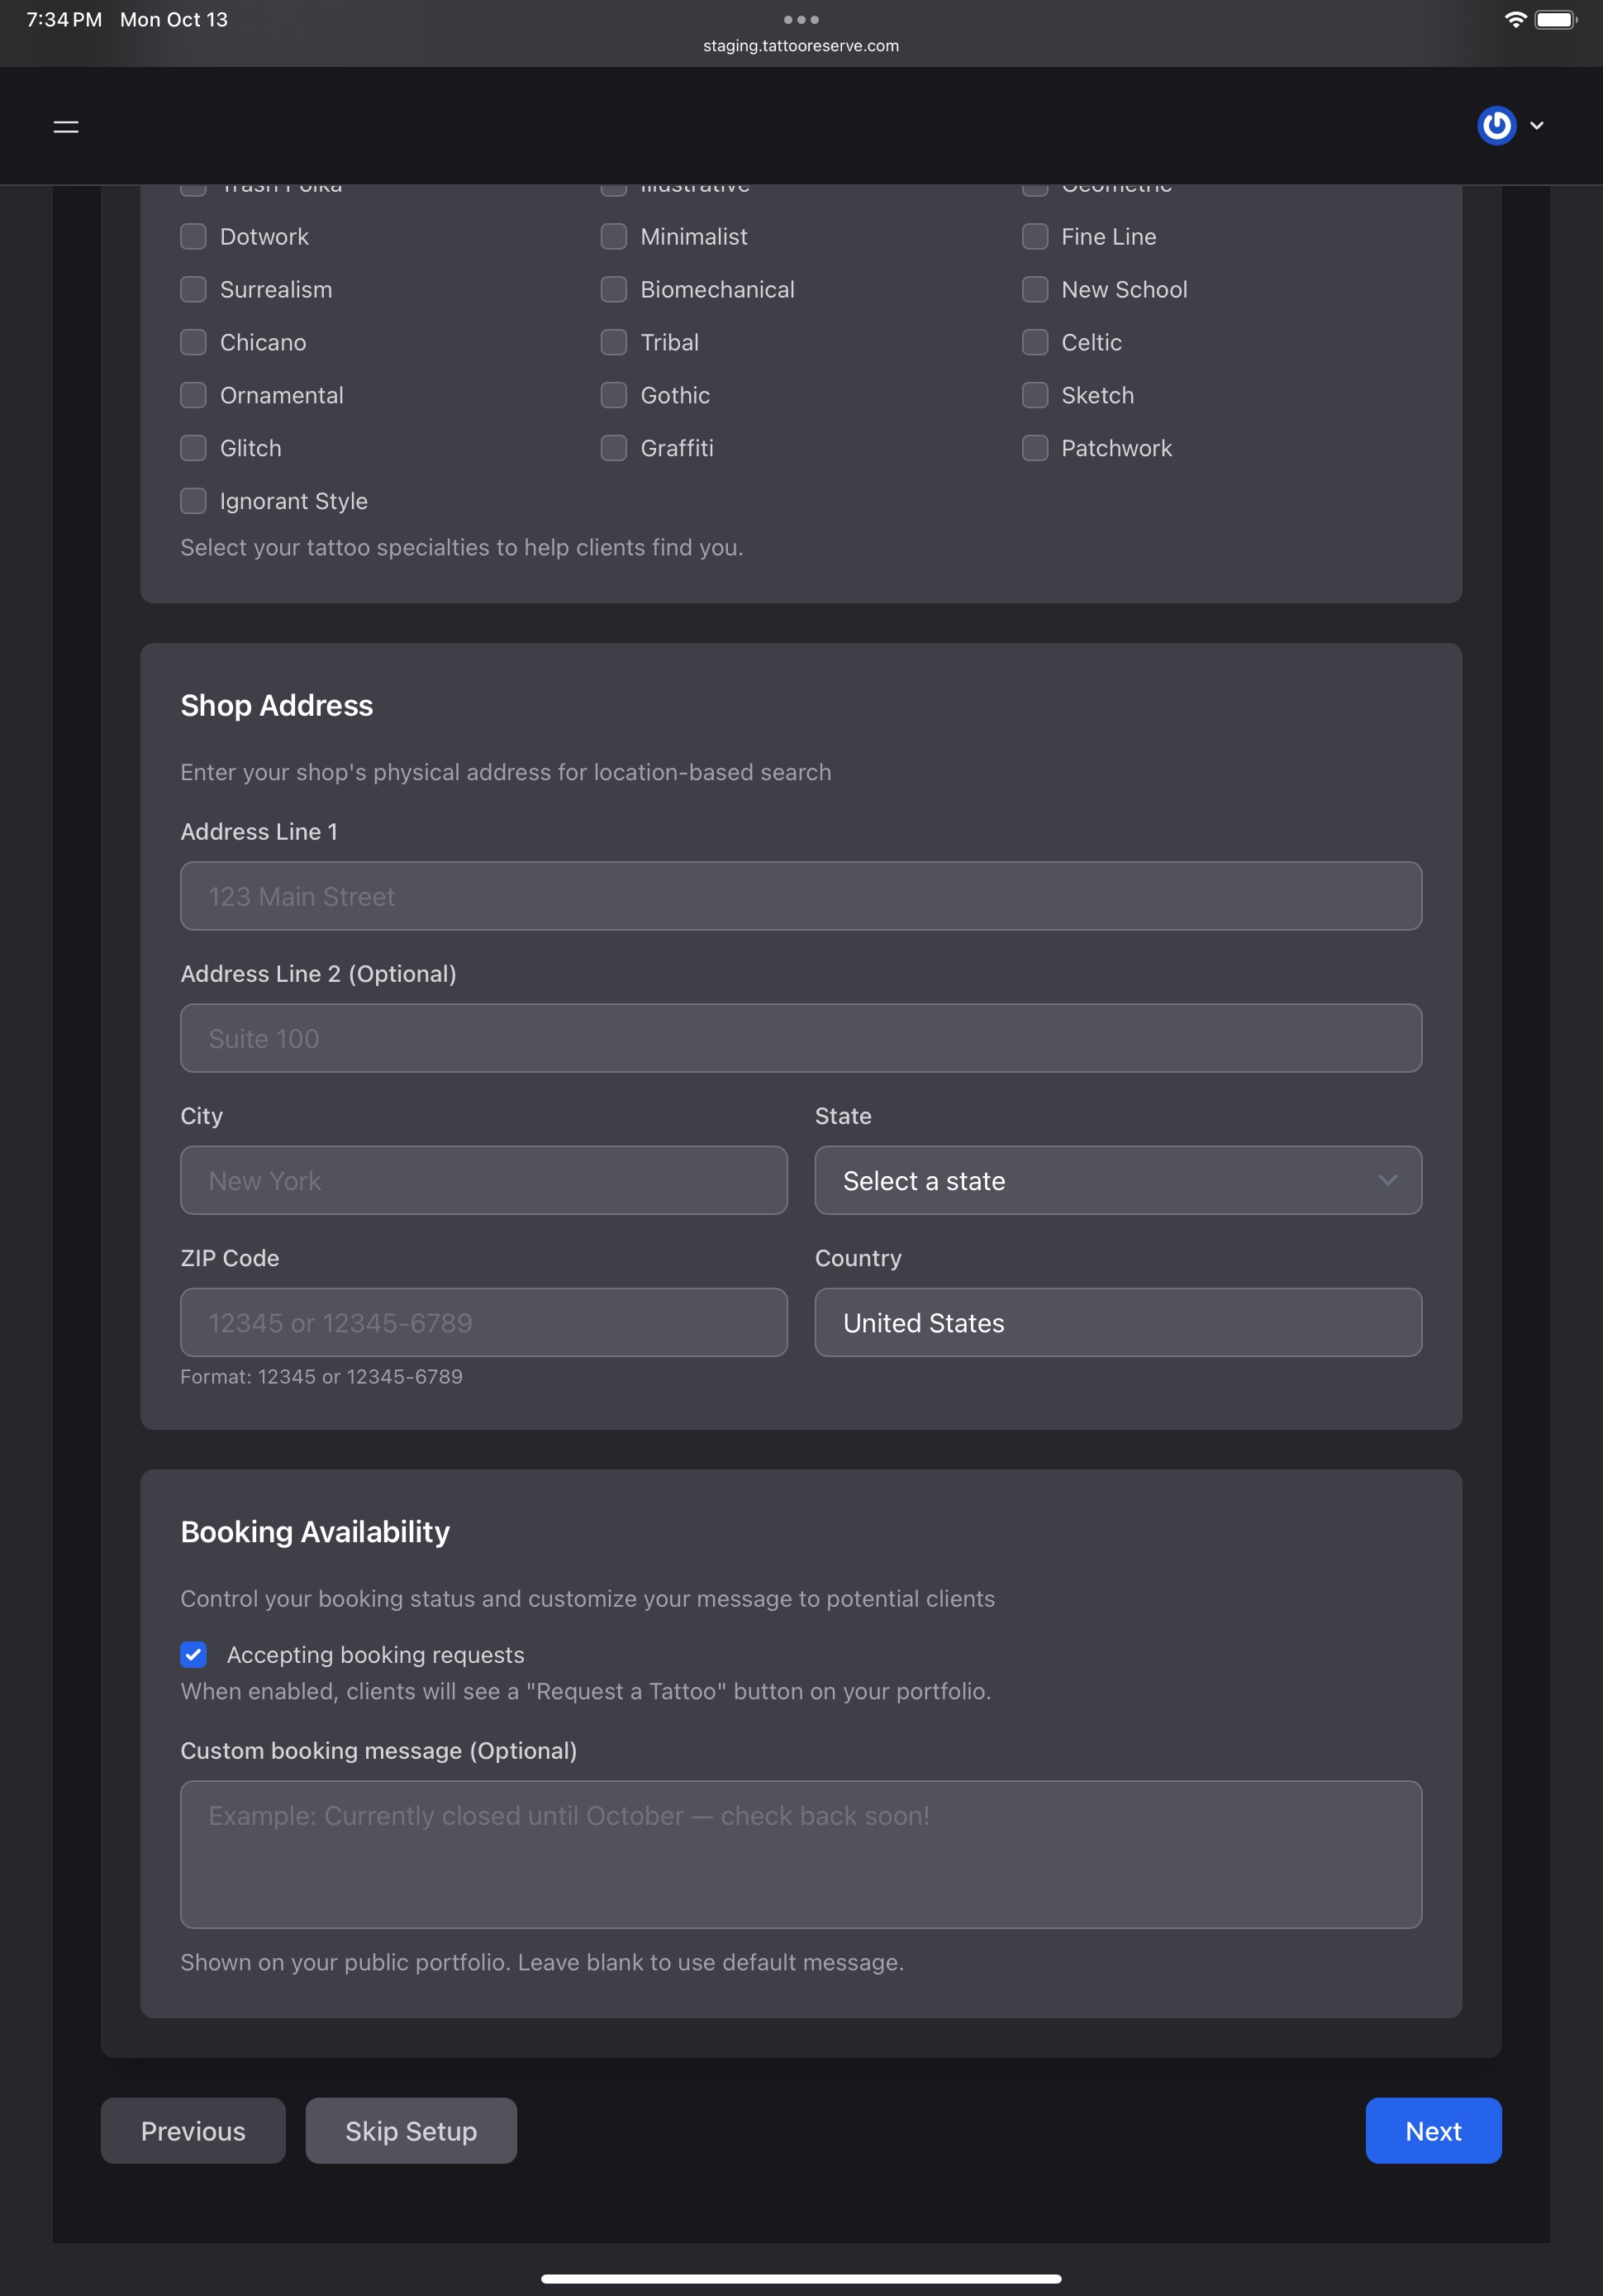Check the Dotwork style checkbox
The image size is (1603, 2296).
coord(193,237)
